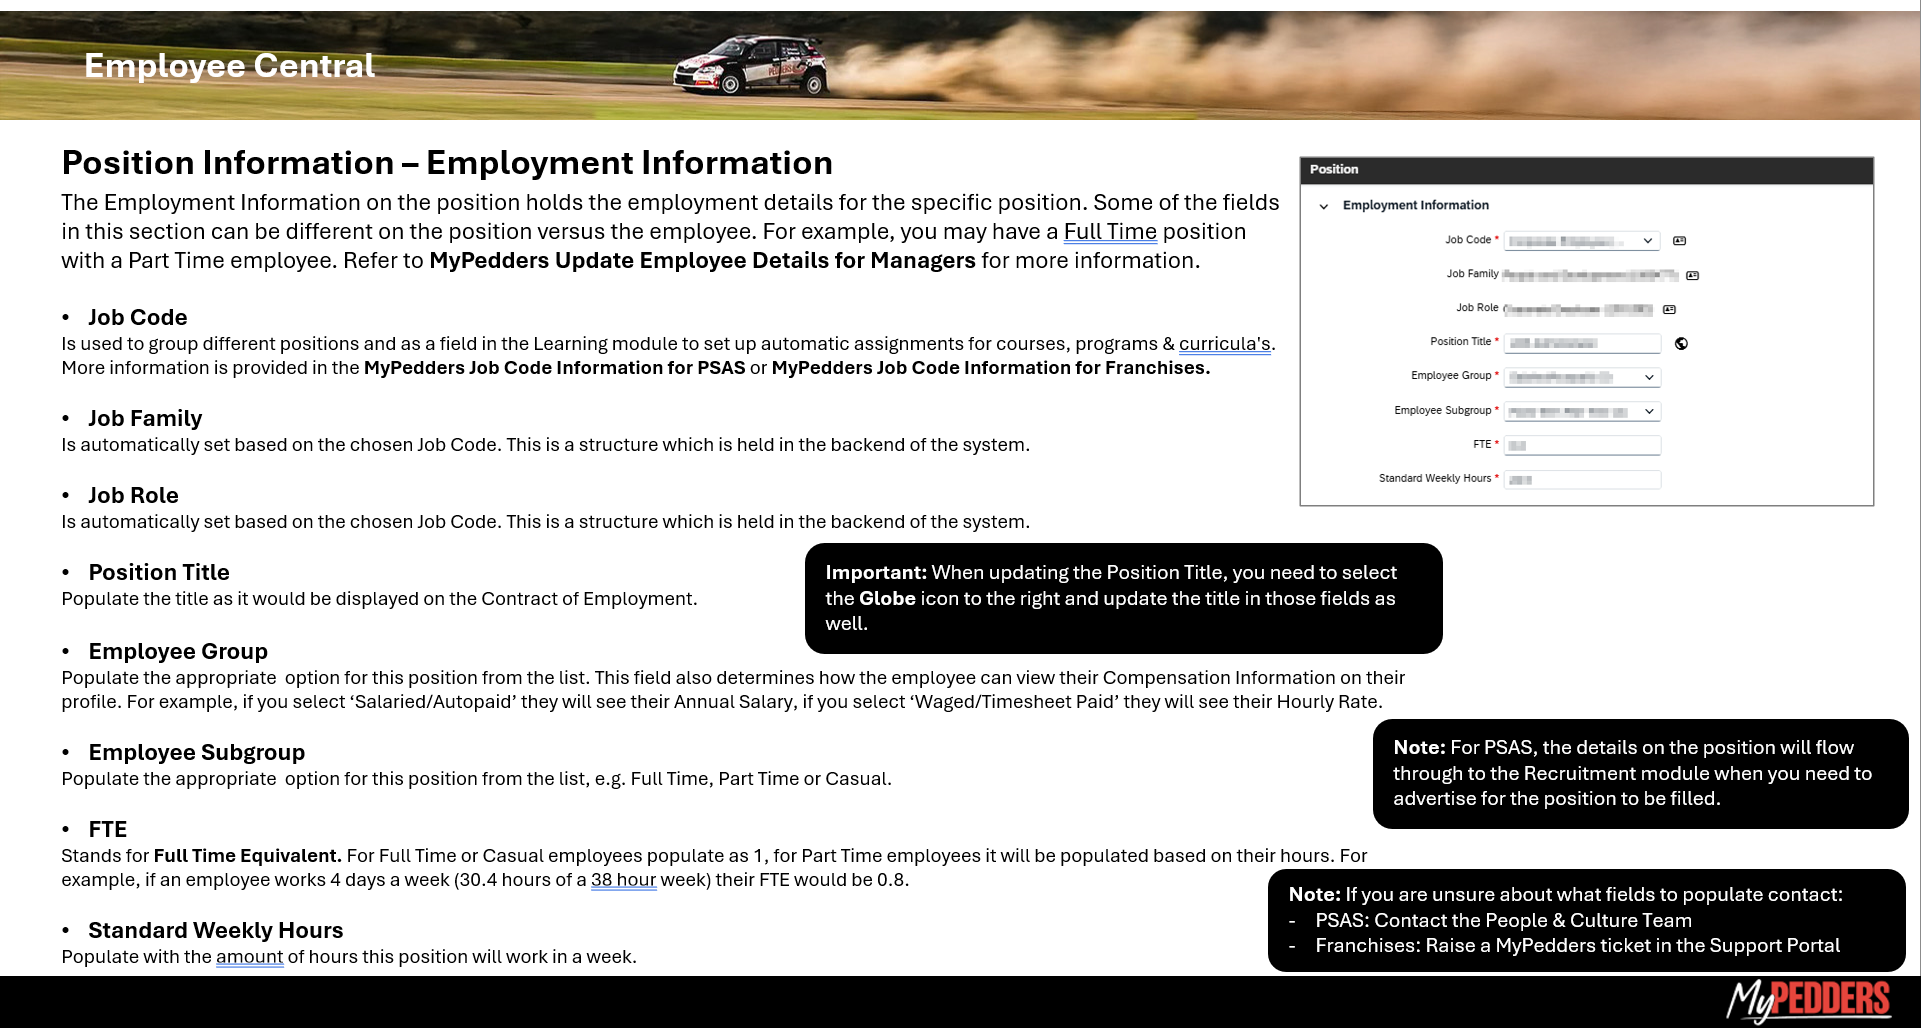Image resolution: width=1921 pixels, height=1028 pixels.
Task: Collapse the Employment Information section
Action: [x=1324, y=206]
